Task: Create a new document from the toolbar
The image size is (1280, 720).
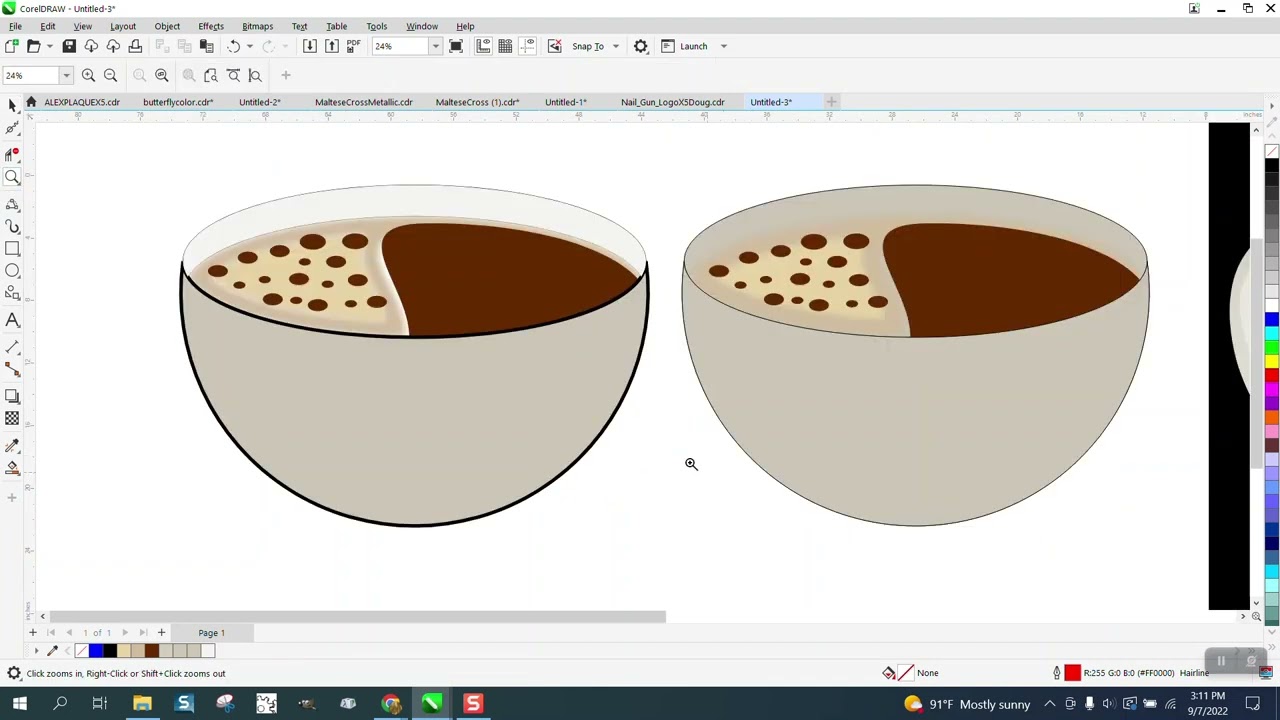Action: [12, 46]
